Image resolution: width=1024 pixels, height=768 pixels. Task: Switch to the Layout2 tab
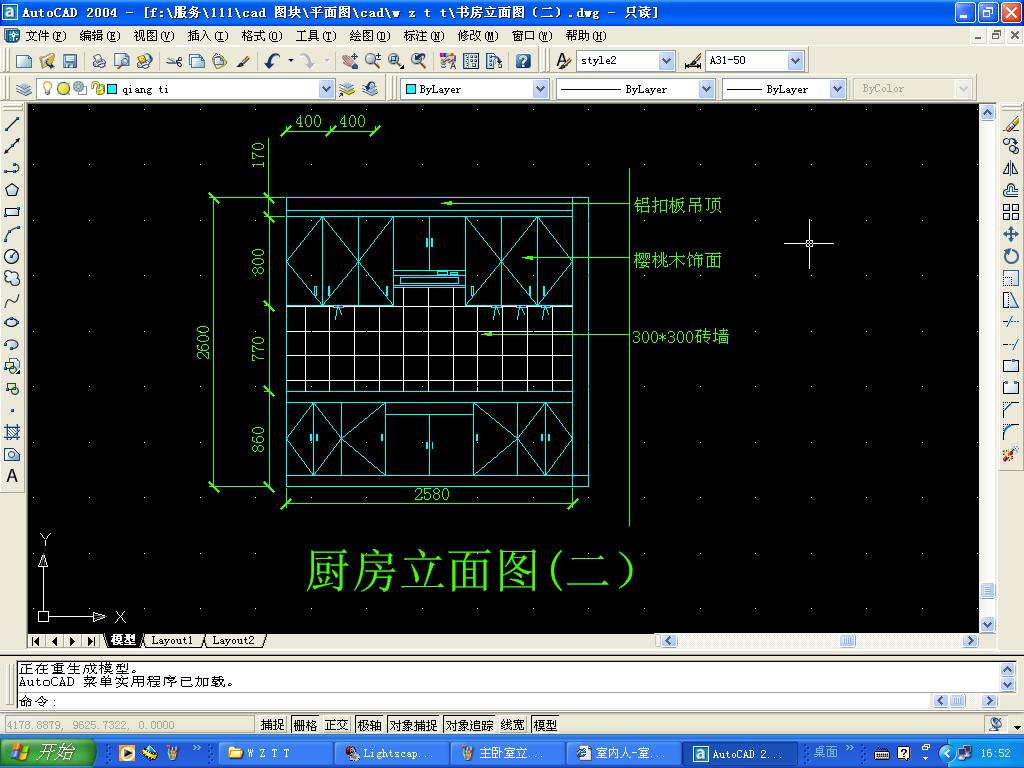click(233, 641)
